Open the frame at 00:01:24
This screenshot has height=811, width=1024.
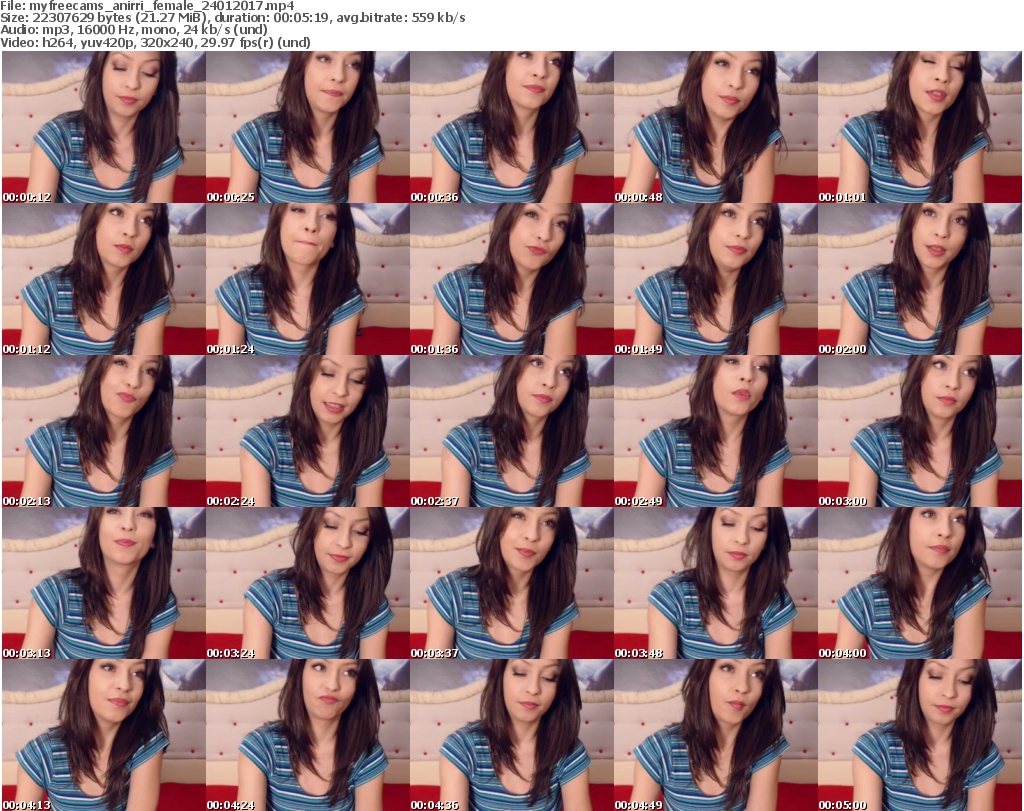[308, 279]
